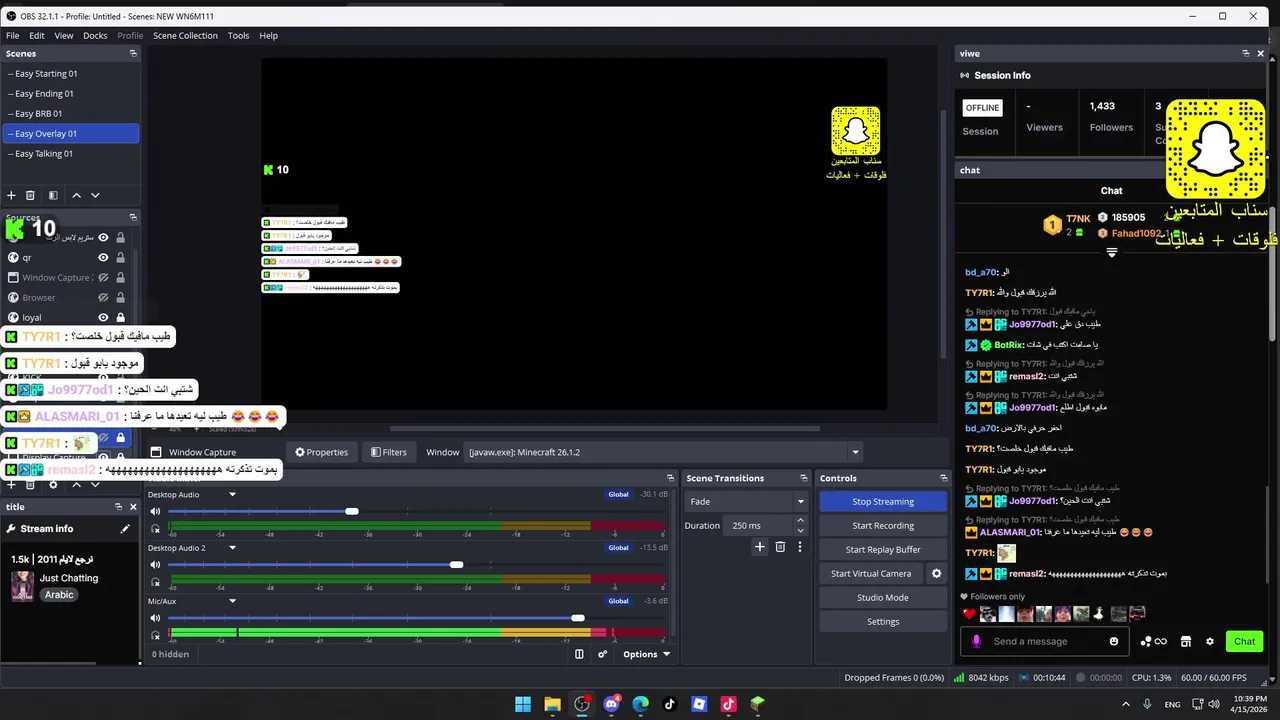This screenshot has width=1280, height=720.
Task: Toggle monitoring for Desktop Audio
Action: pyautogui.click(x=155, y=528)
